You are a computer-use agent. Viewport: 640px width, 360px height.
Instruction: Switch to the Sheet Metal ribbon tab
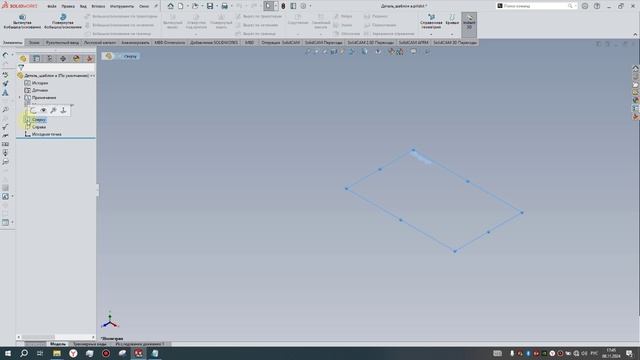point(100,42)
